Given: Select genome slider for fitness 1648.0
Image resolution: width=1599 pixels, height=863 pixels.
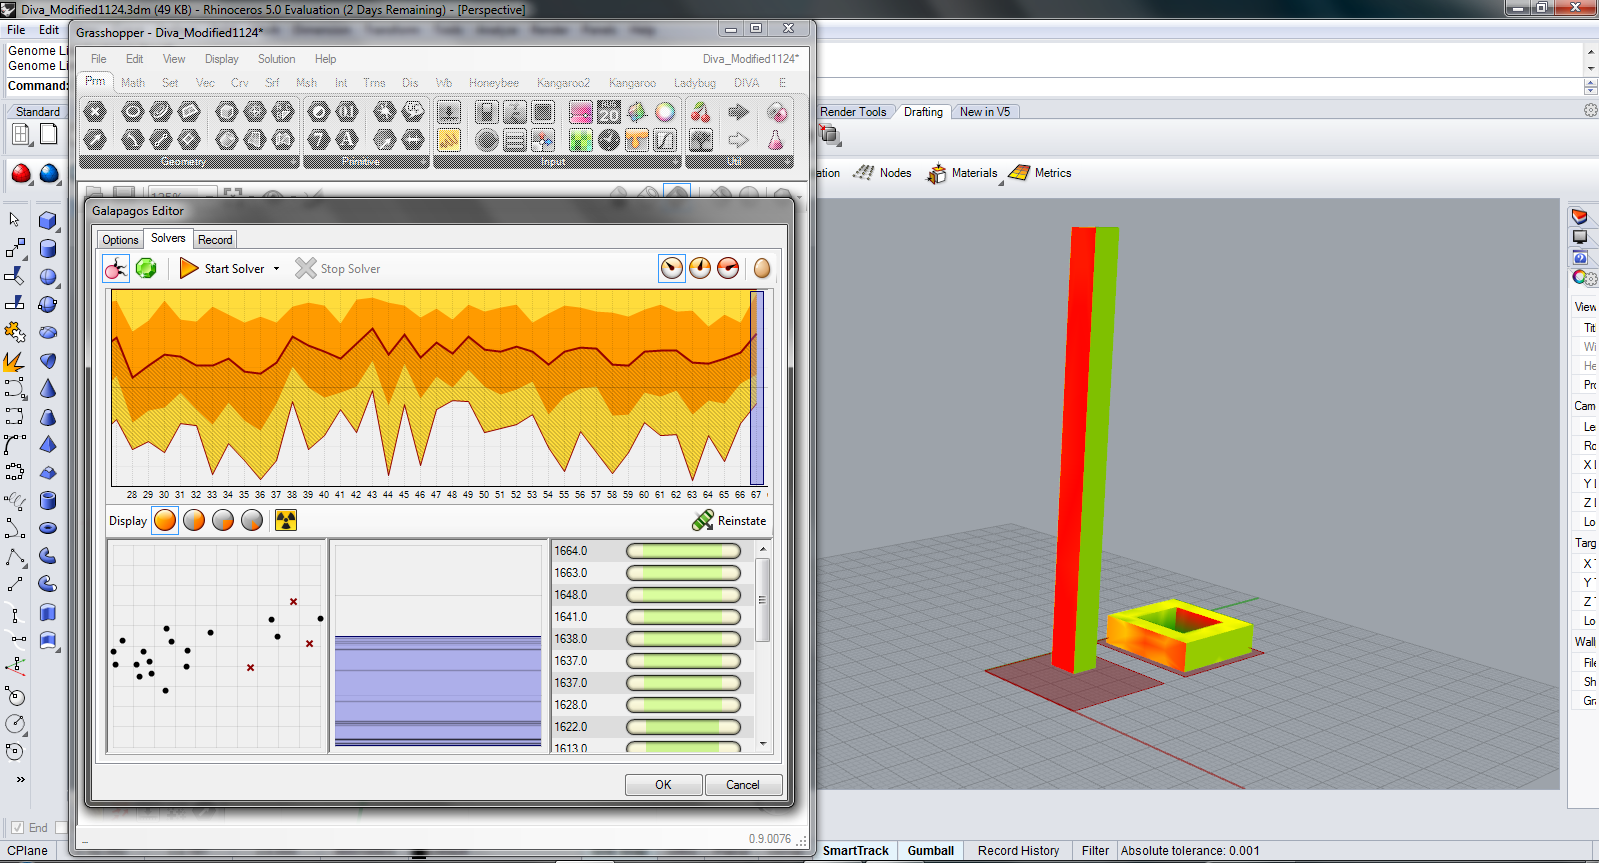Looking at the screenshot, I should pyautogui.click(x=683, y=595).
